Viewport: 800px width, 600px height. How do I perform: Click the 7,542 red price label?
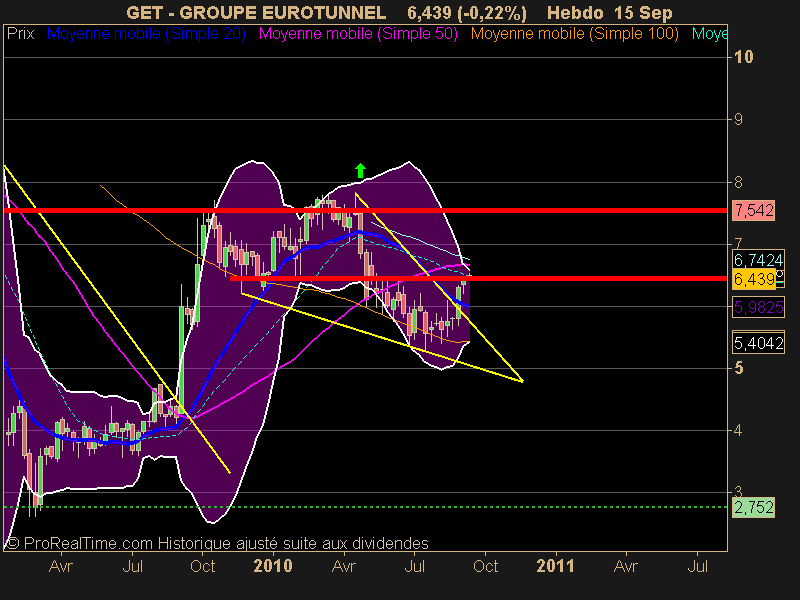(x=754, y=210)
